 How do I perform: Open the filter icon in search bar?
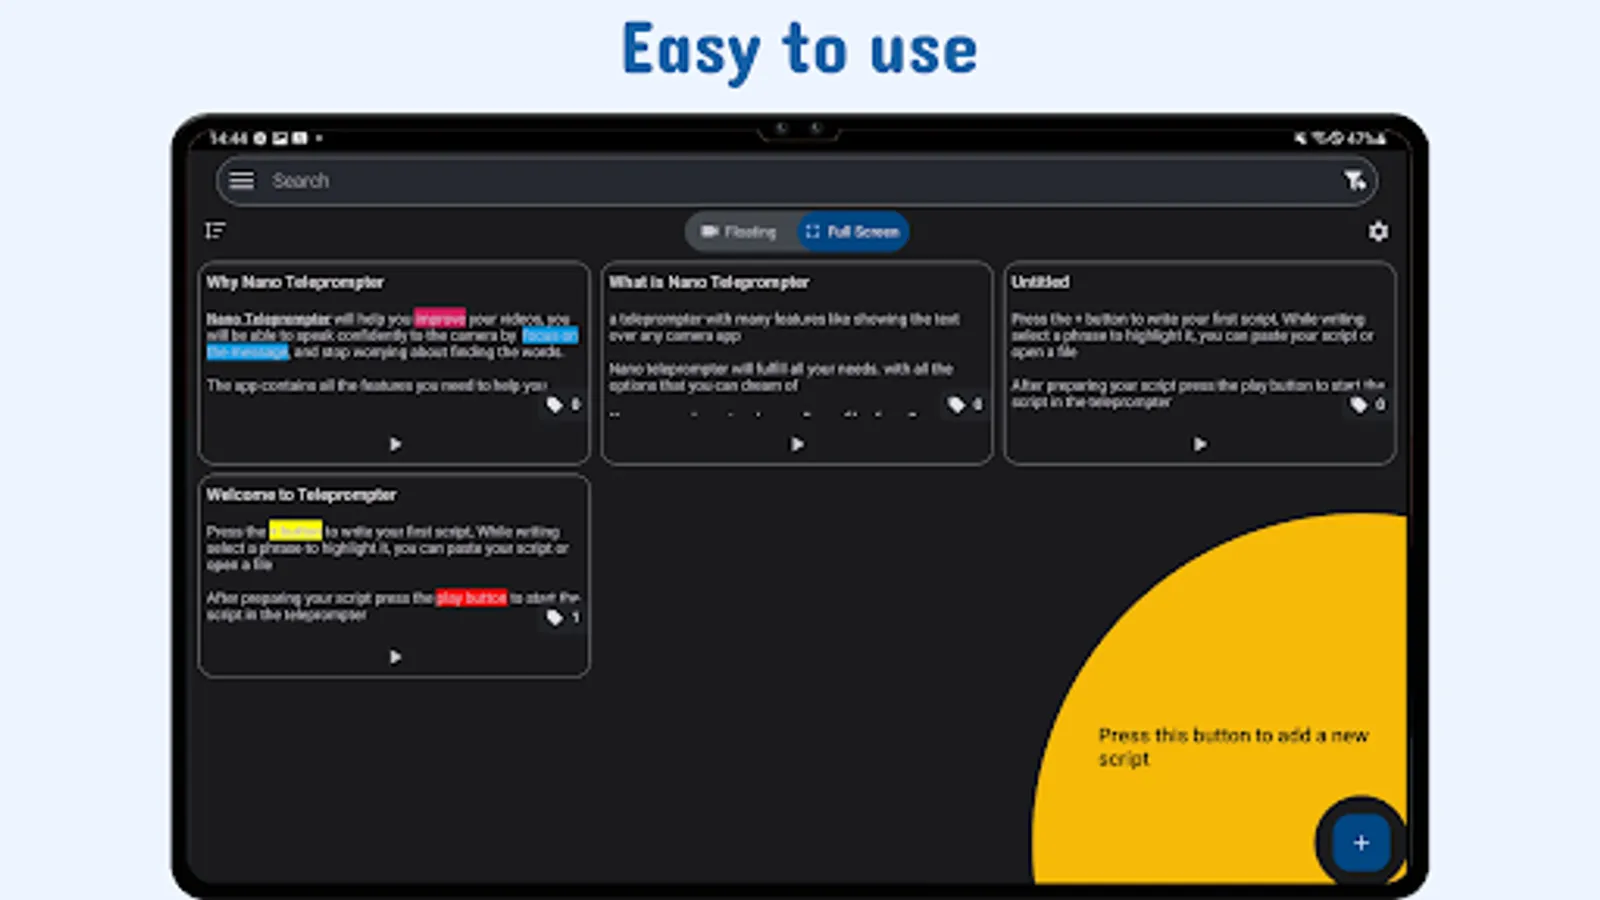pyautogui.click(x=1354, y=180)
